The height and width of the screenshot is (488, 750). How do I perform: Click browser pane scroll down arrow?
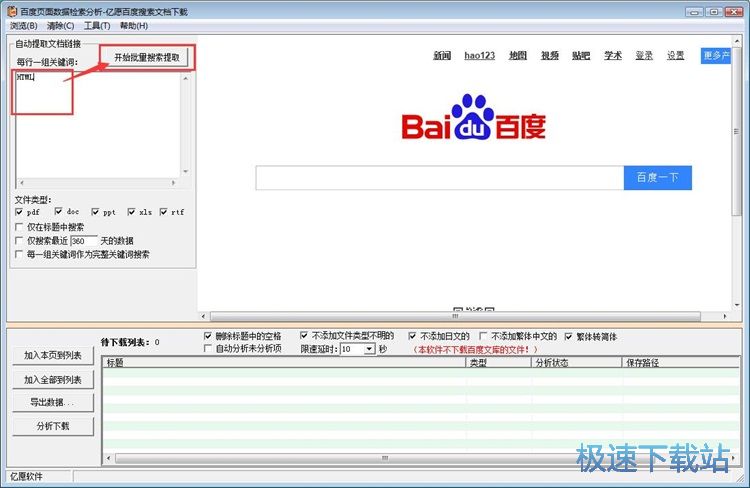pos(737,305)
